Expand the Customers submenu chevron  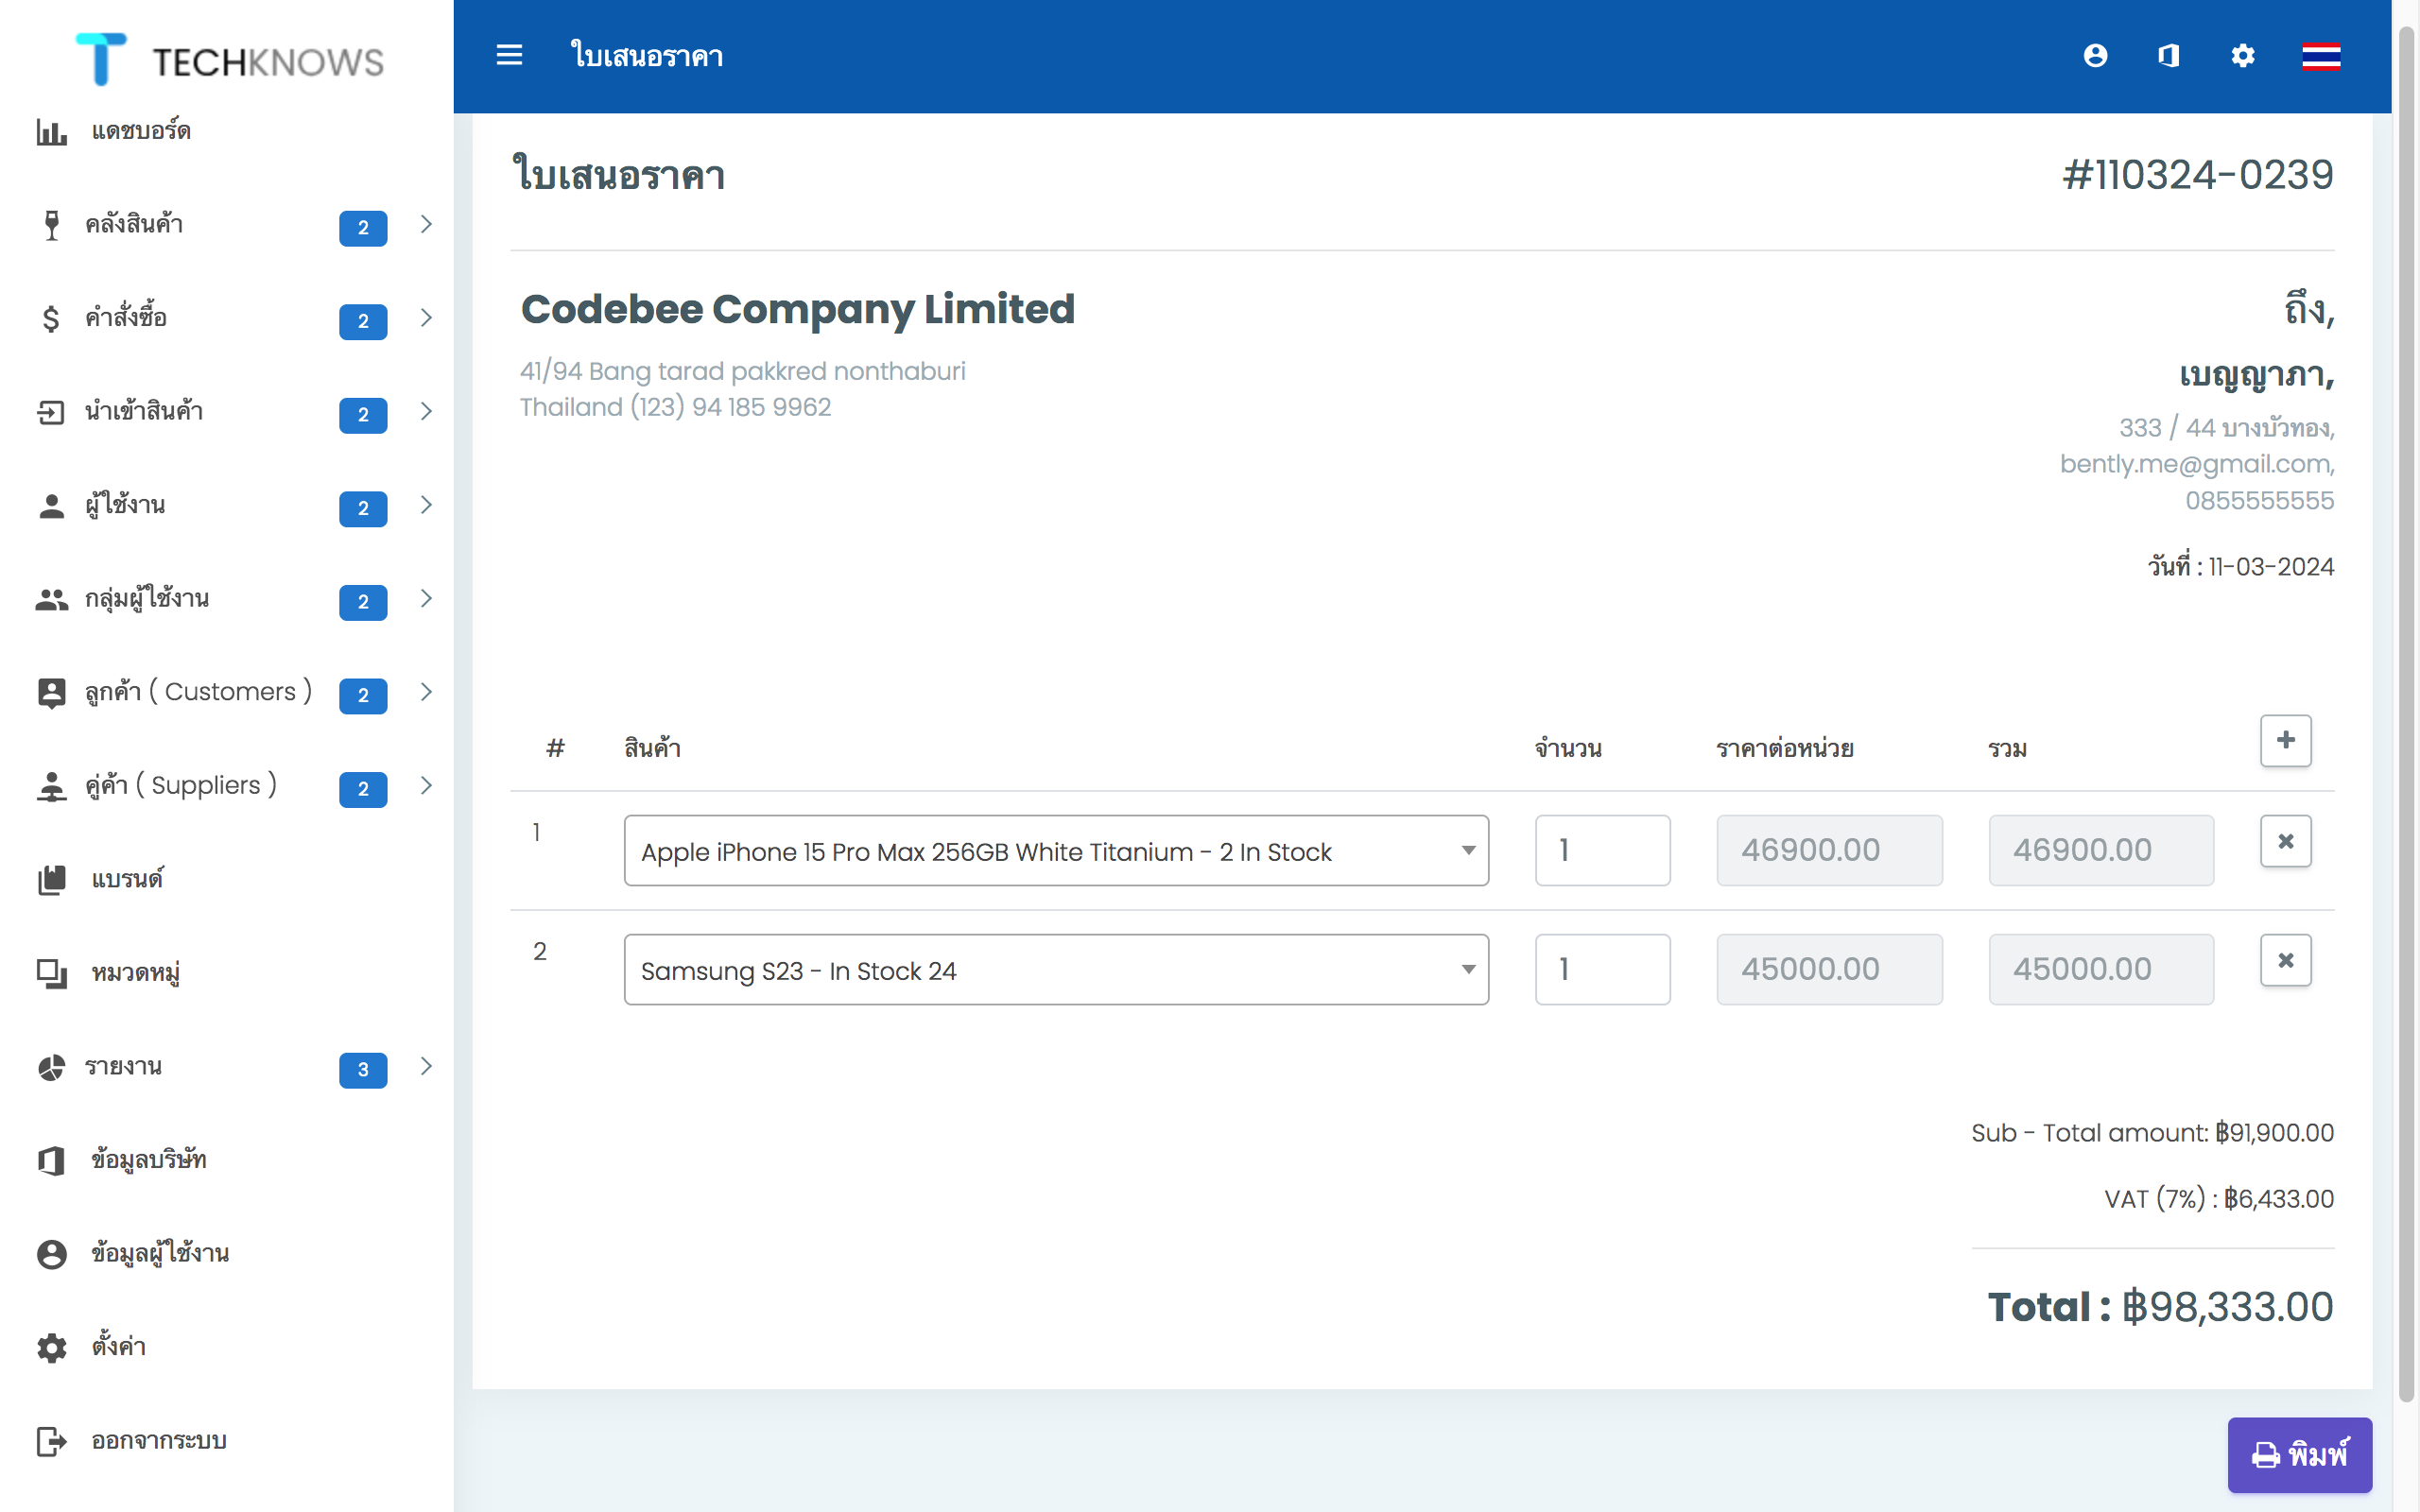coord(426,692)
